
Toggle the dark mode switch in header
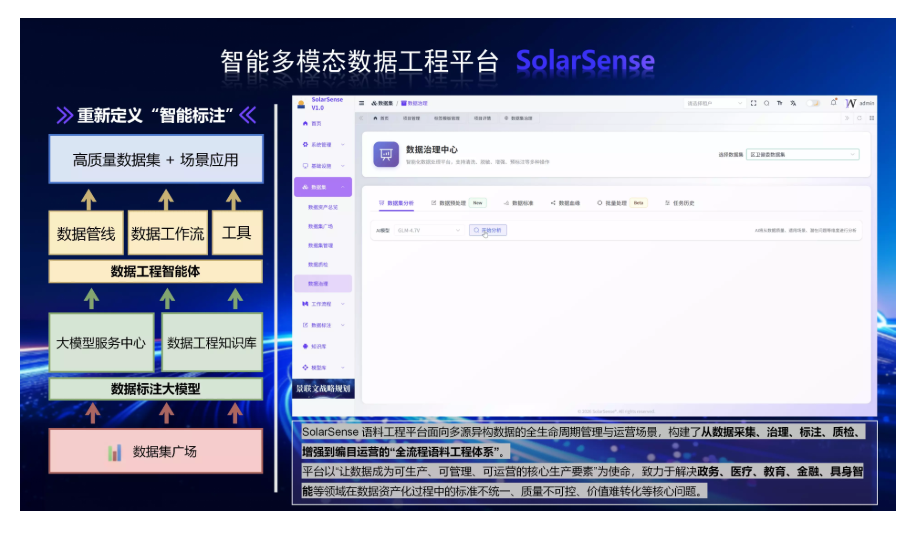click(814, 103)
